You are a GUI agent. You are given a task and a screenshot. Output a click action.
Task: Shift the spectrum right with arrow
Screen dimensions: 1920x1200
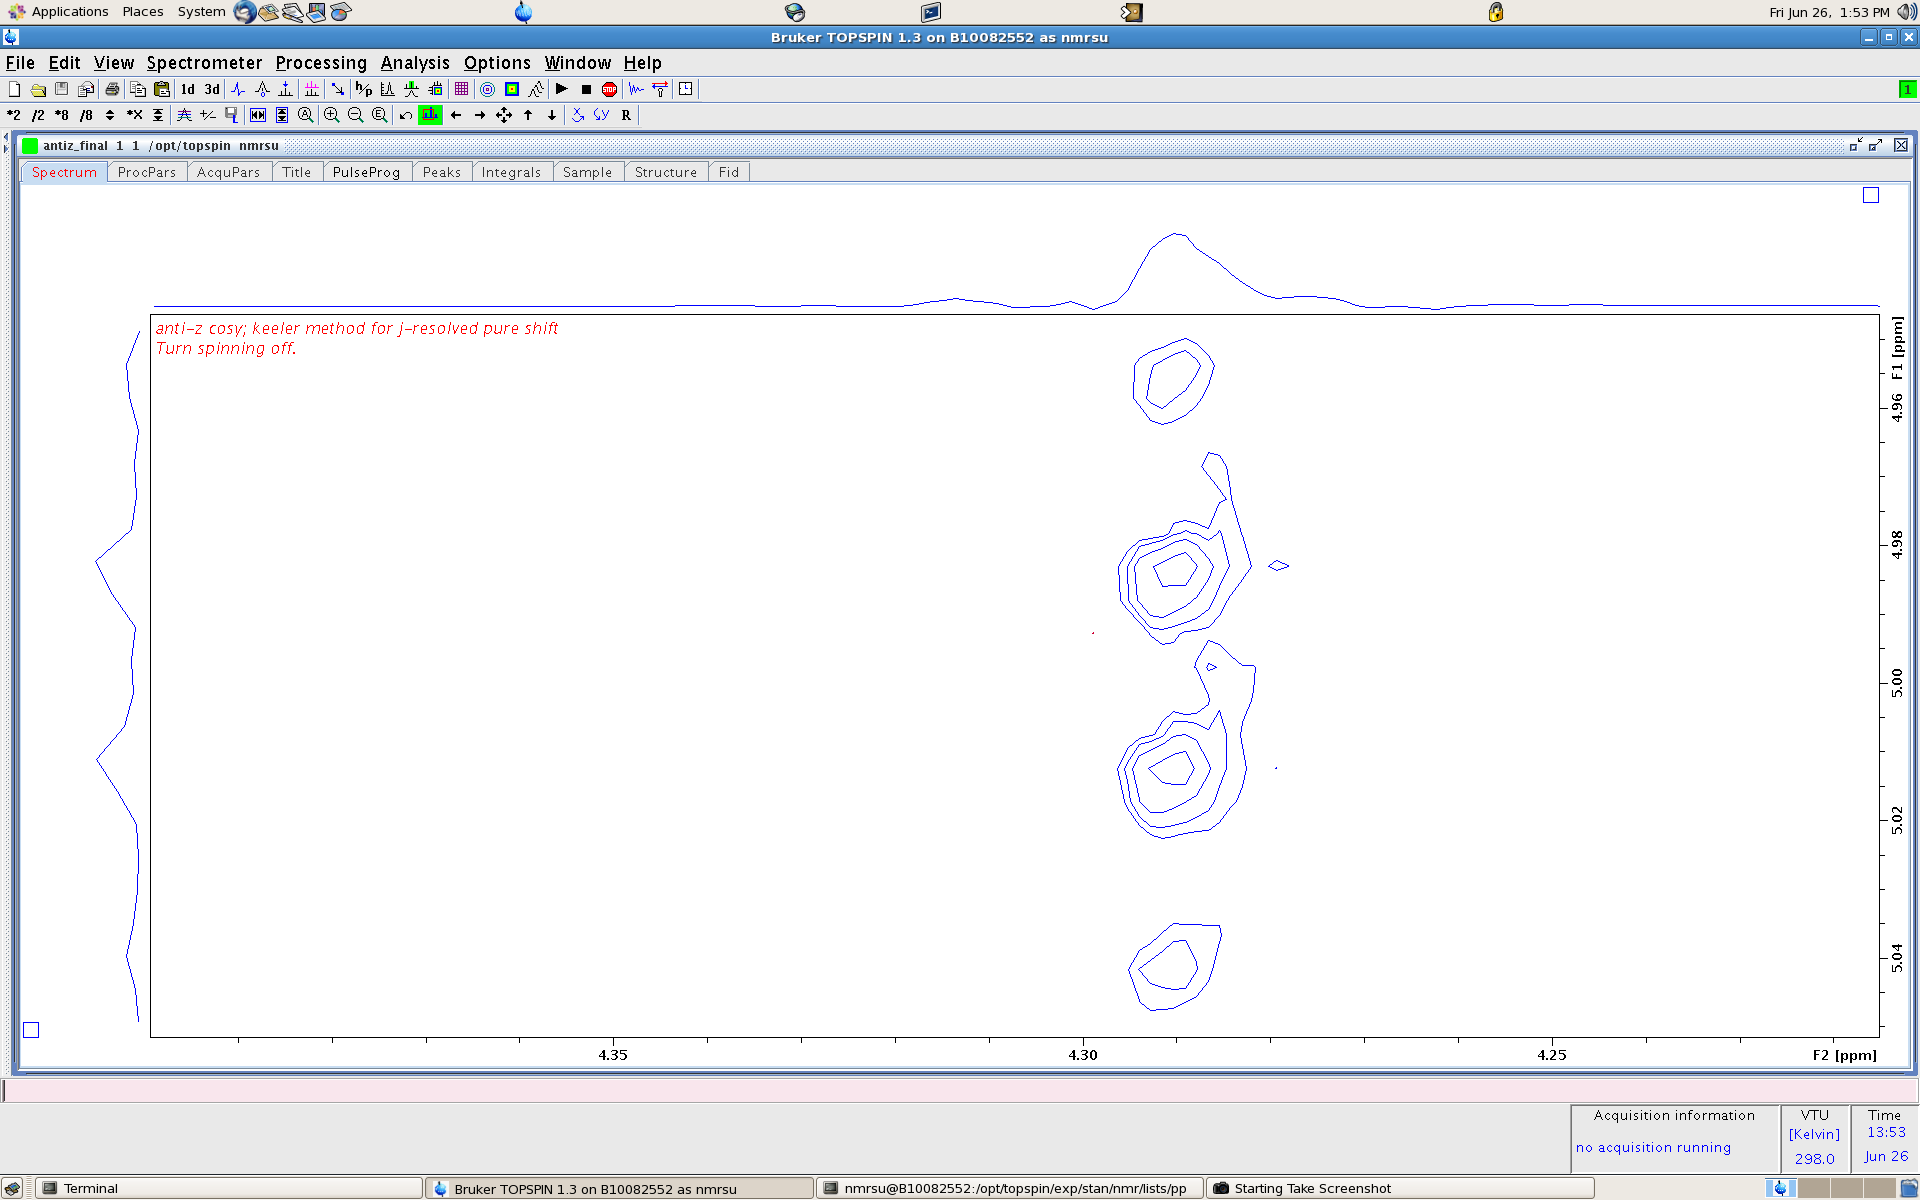480,115
